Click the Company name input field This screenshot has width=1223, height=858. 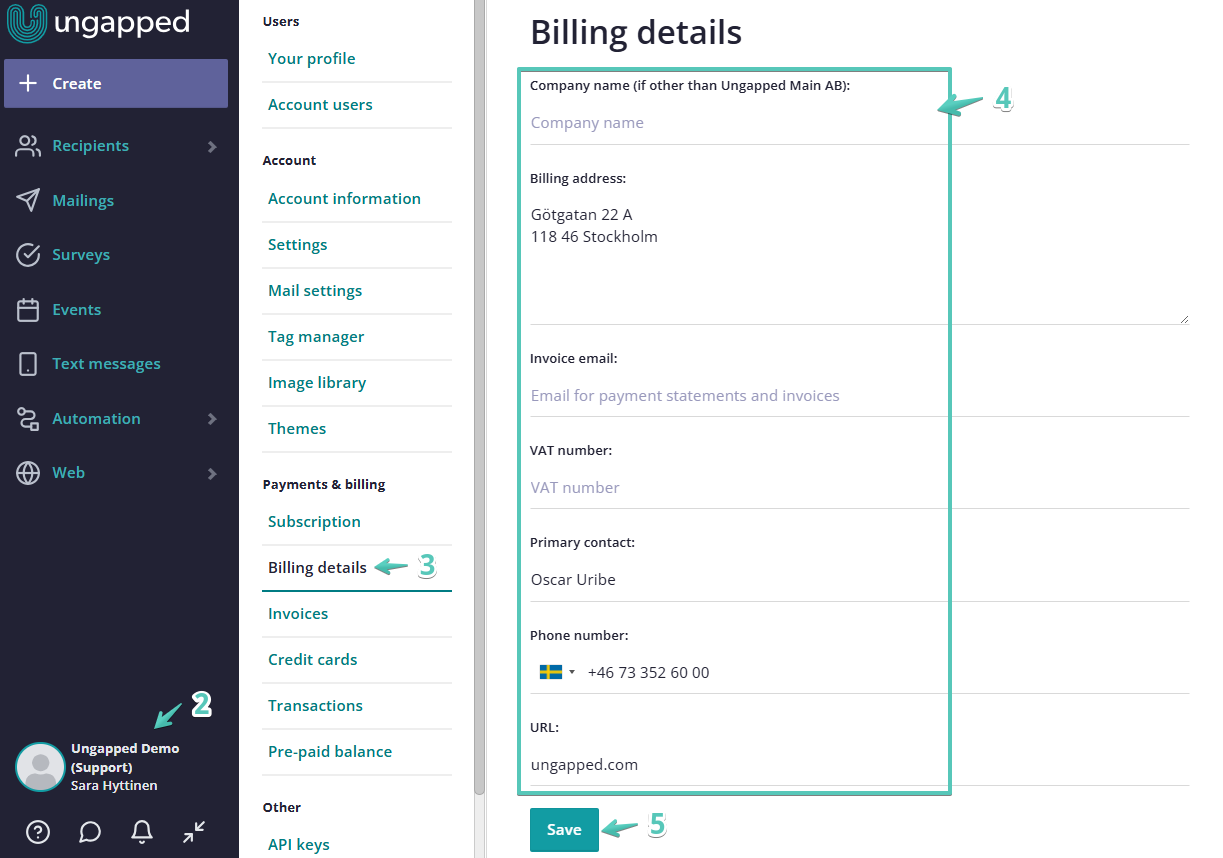[859, 123]
